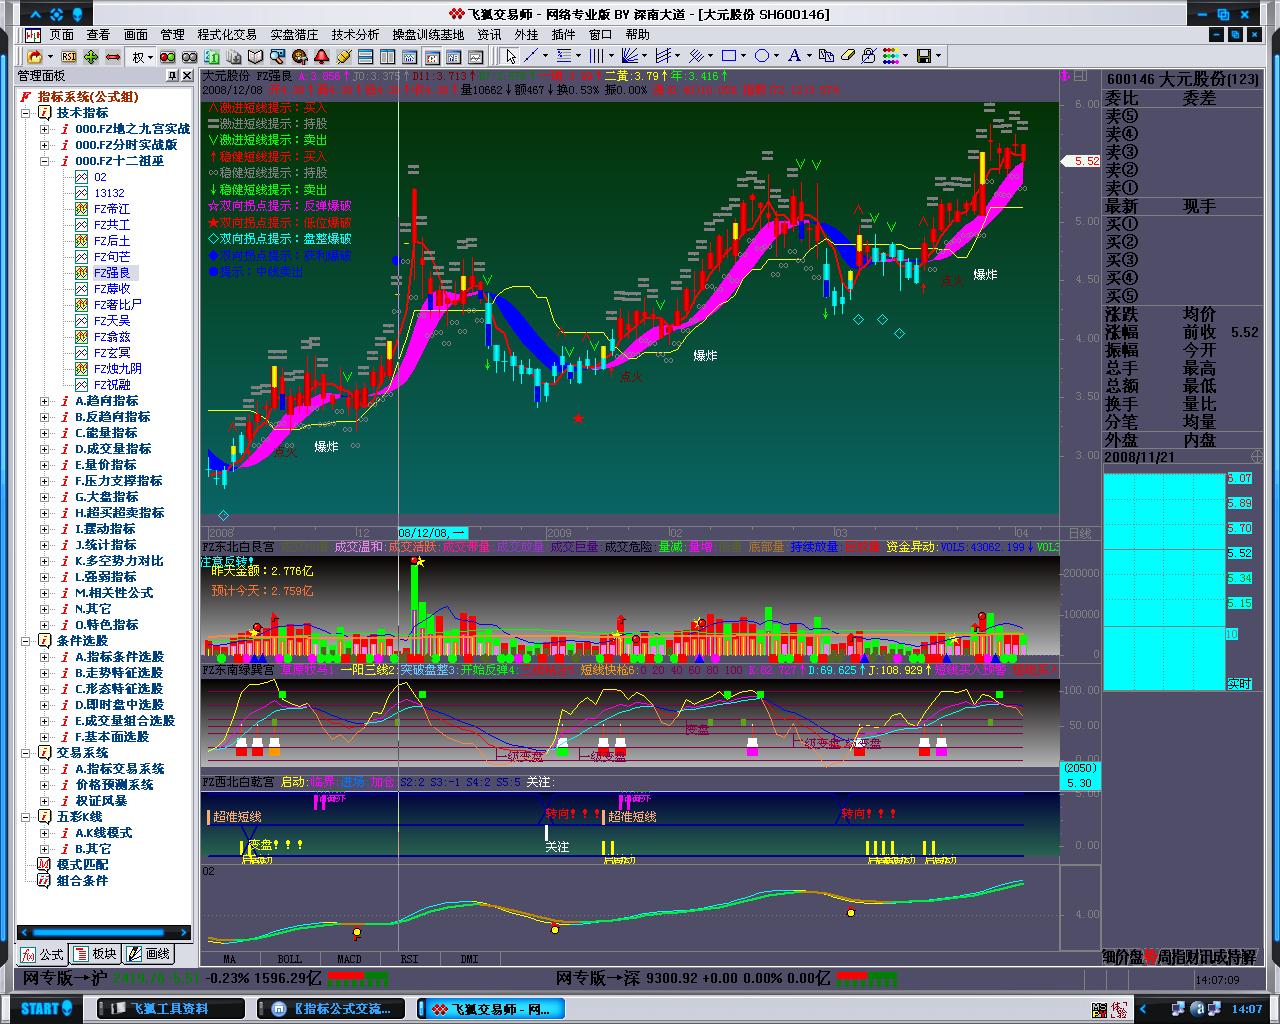Click the green four-way arrows icon

tap(91, 56)
